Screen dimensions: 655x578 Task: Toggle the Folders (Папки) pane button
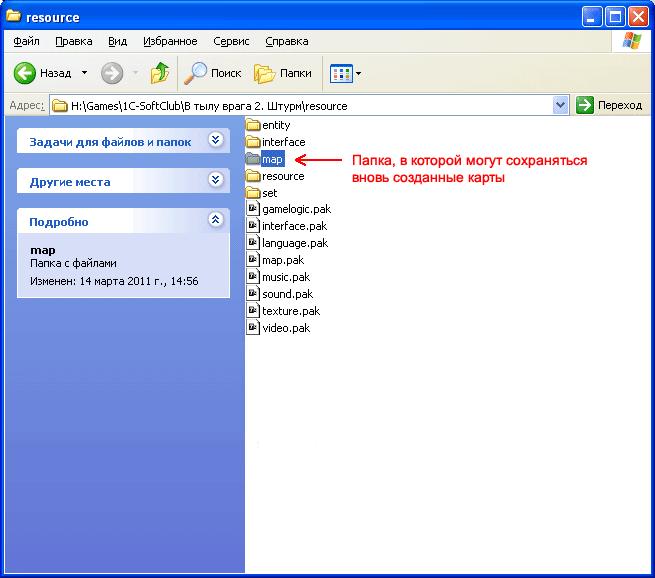coord(283,73)
